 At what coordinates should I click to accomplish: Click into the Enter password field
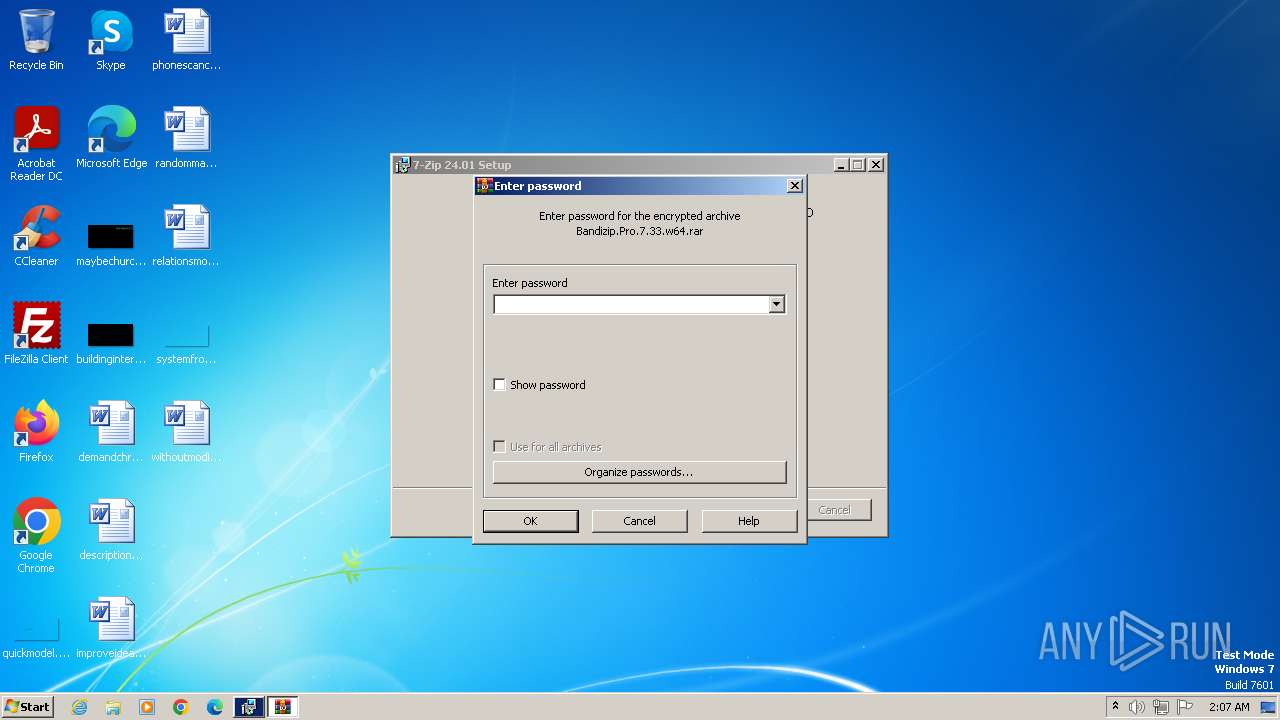click(631, 305)
